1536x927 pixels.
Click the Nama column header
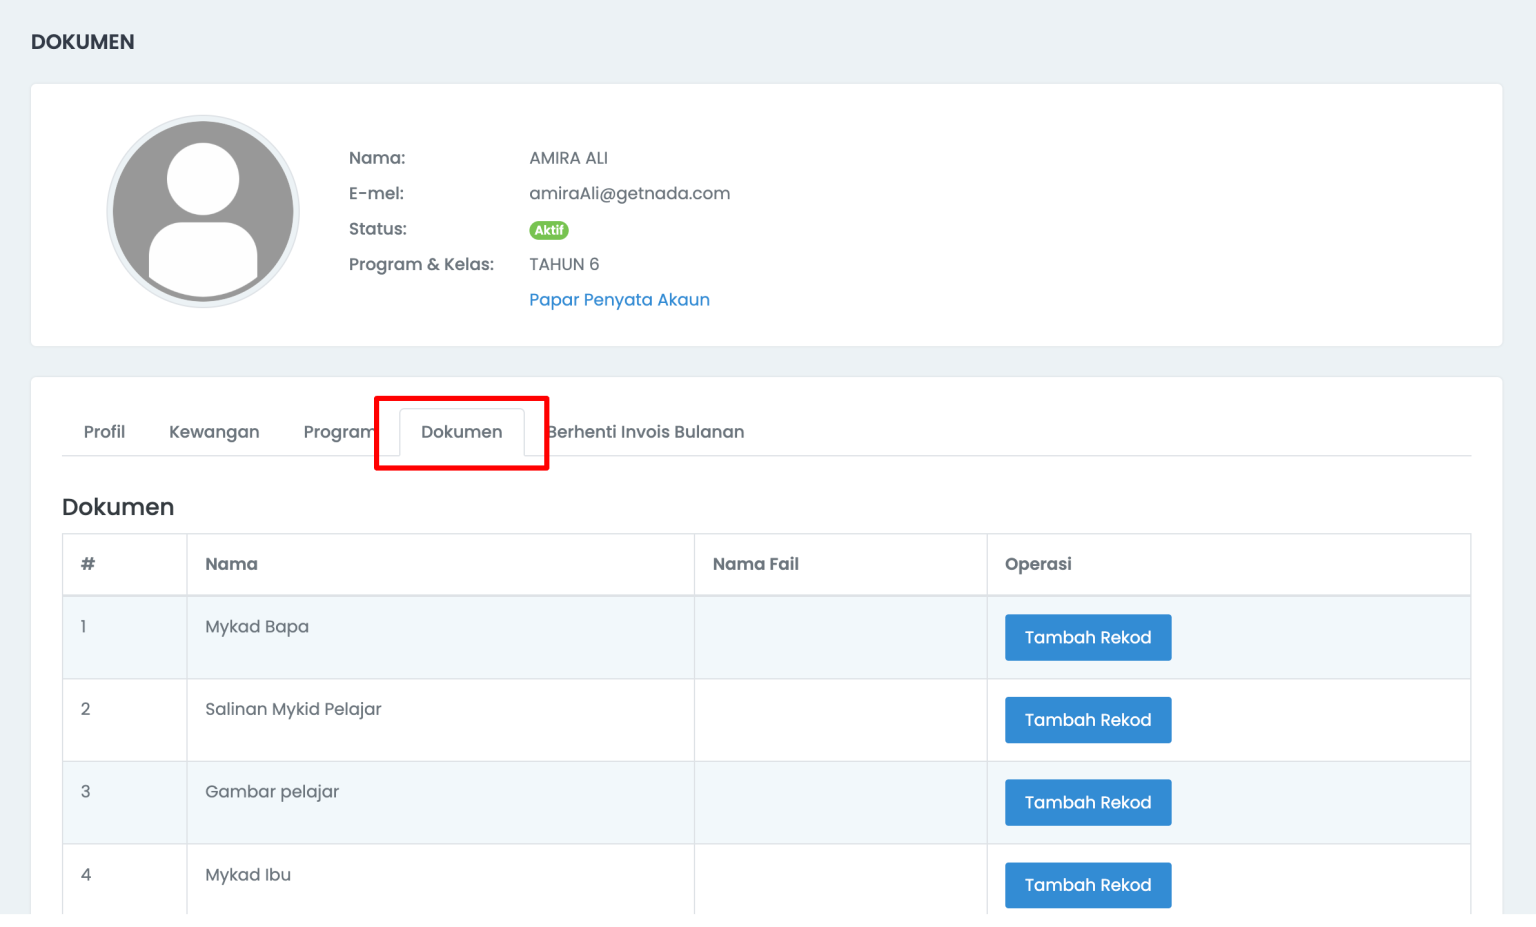(231, 564)
